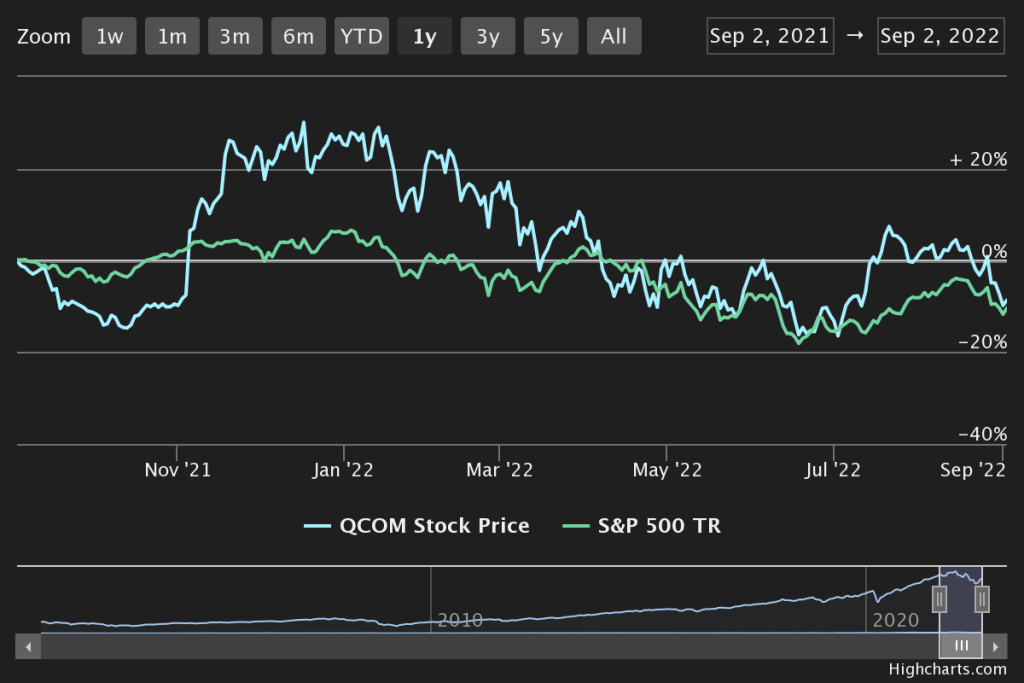Click the left navigator range handle
This screenshot has width=1024, height=683.
tap(939, 599)
